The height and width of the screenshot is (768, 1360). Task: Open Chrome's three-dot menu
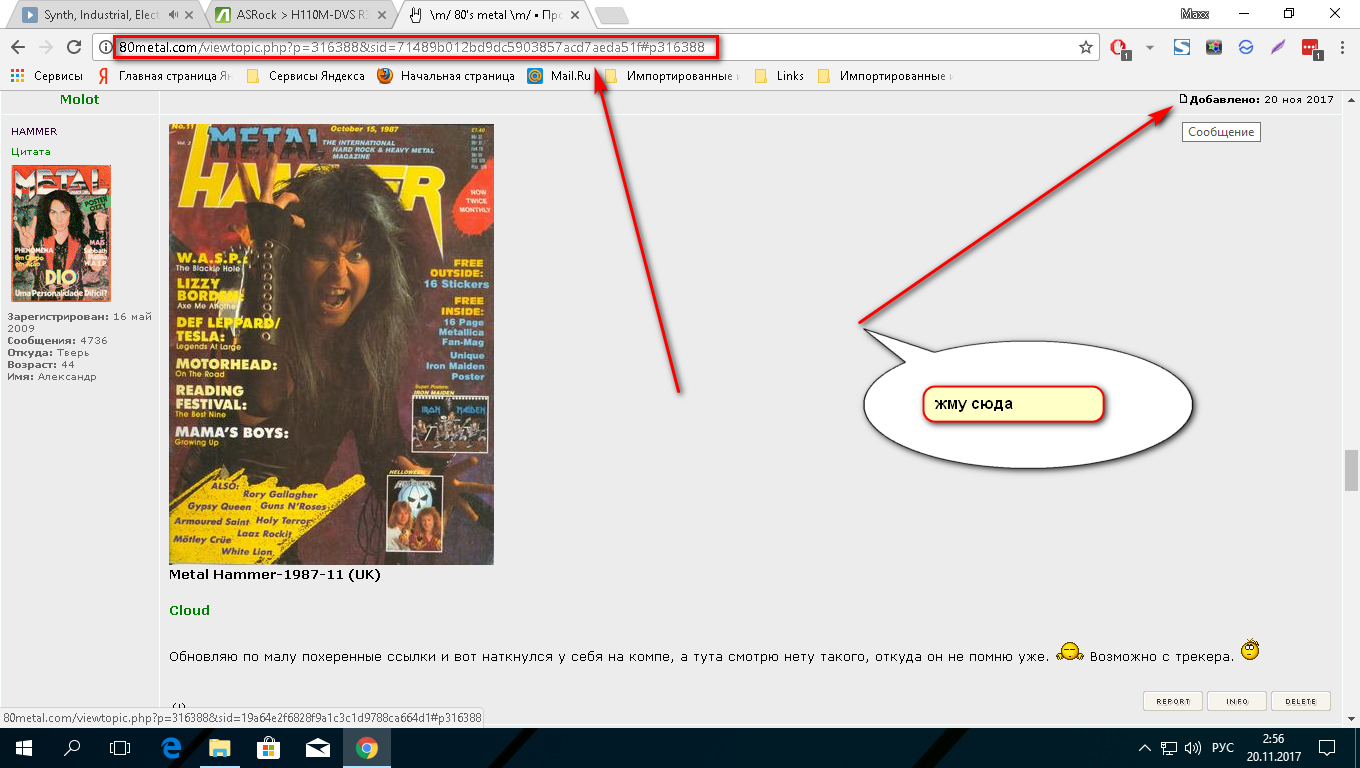click(x=1343, y=47)
